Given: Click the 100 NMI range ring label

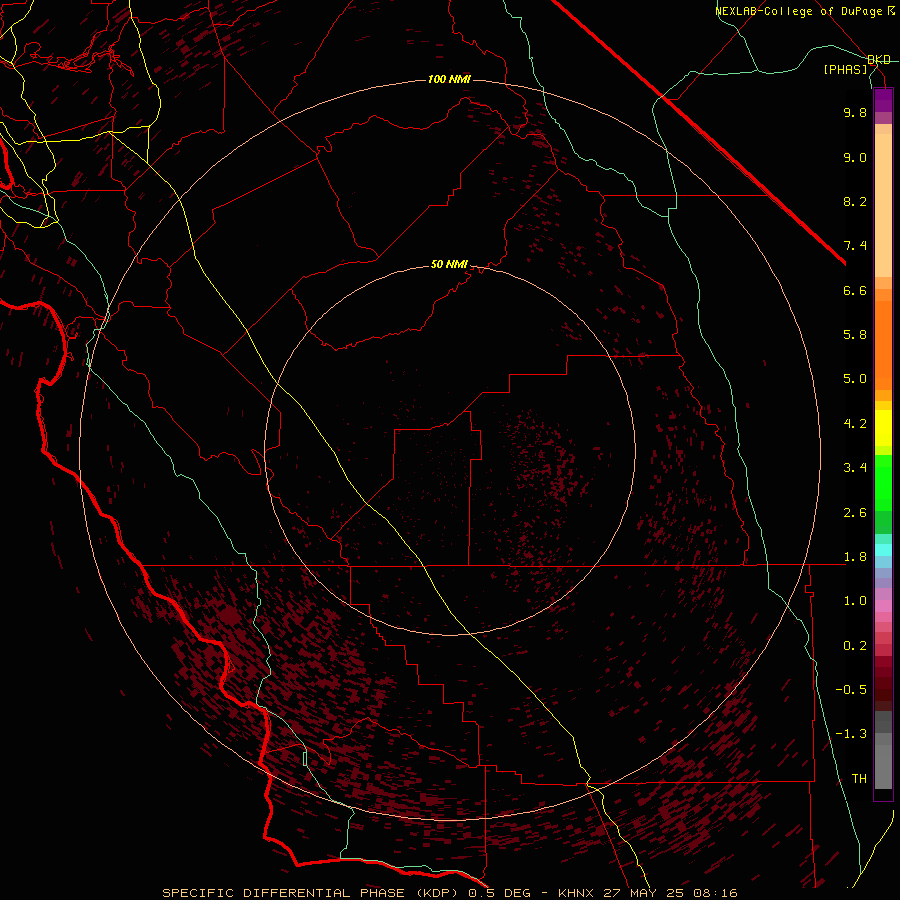Looking at the screenshot, I should [x=449, y=79].
